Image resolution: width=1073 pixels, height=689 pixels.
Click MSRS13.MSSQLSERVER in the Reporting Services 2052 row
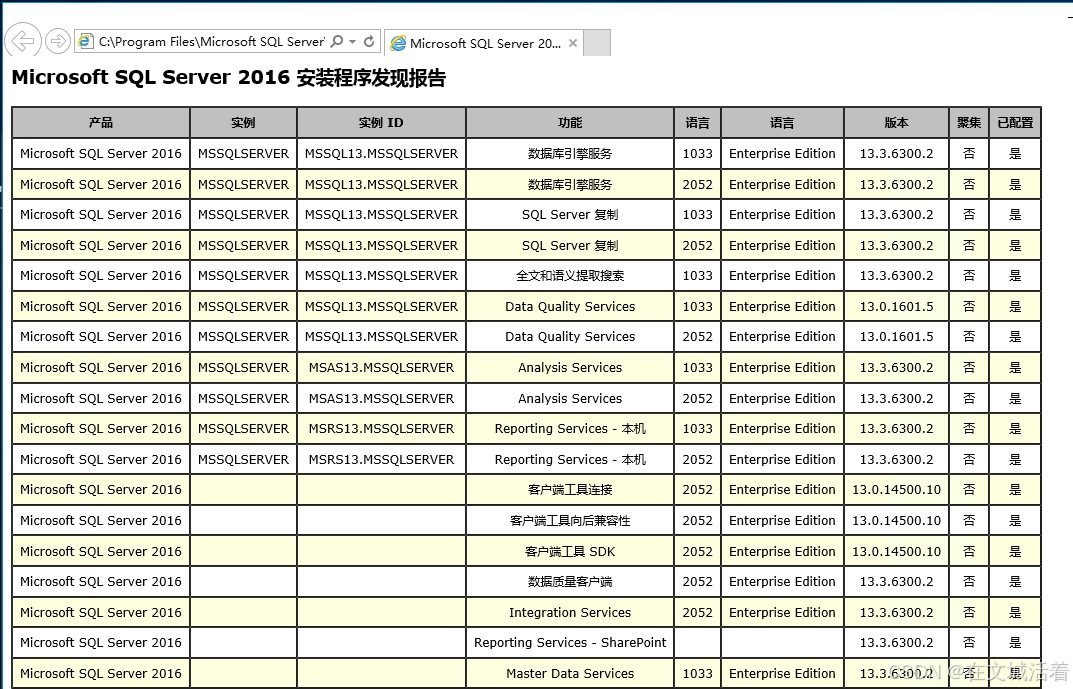pyautogui.click(x=381, y=460)
